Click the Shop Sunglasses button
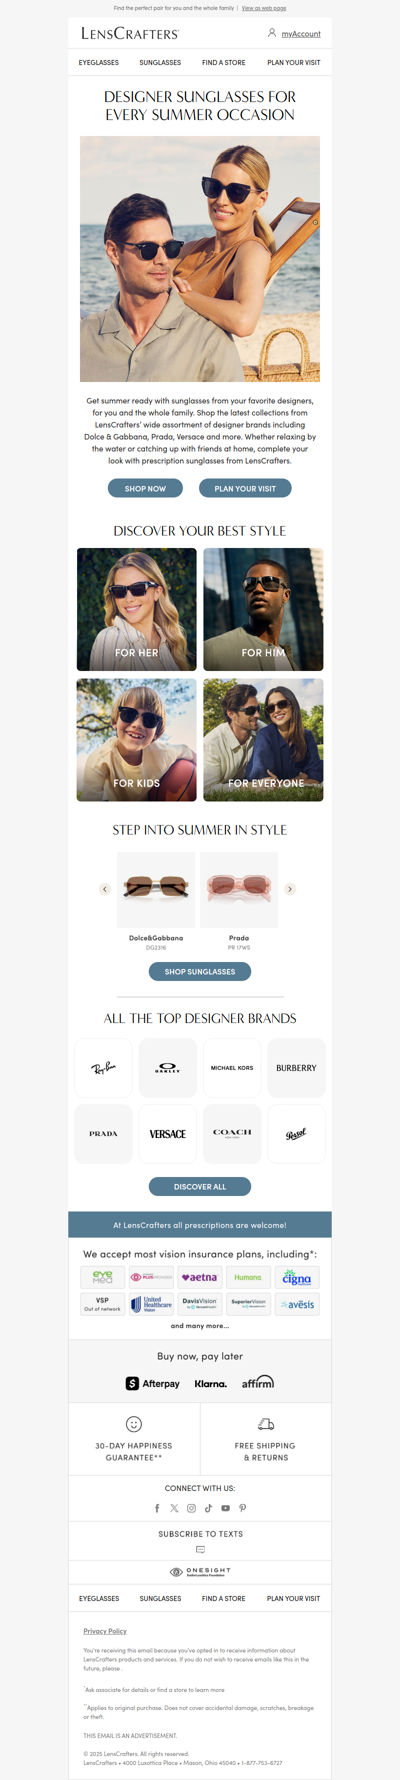The height and width of the screenshot is (1780, 400). (x=200, y=971)
